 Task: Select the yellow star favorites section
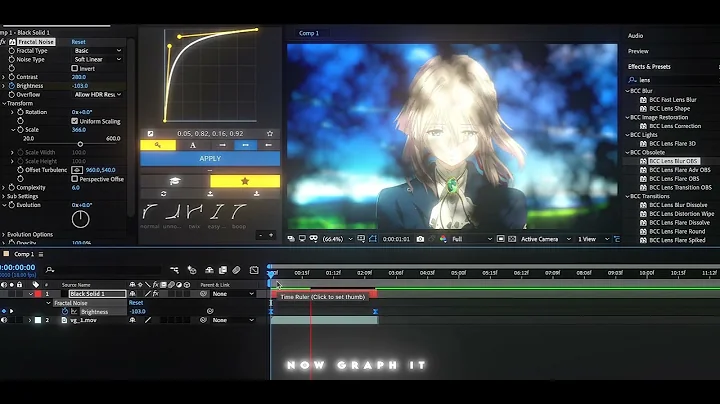(x=245, y=181)
